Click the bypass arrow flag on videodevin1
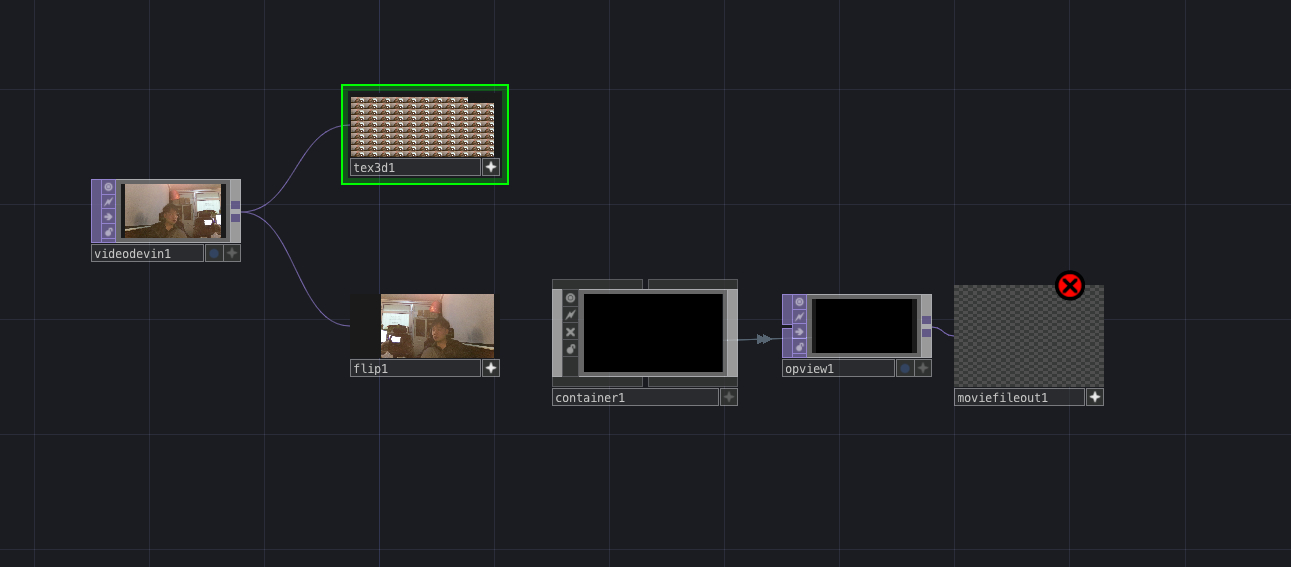This screenshot has height=567, width=1291. tap(109, 217)
